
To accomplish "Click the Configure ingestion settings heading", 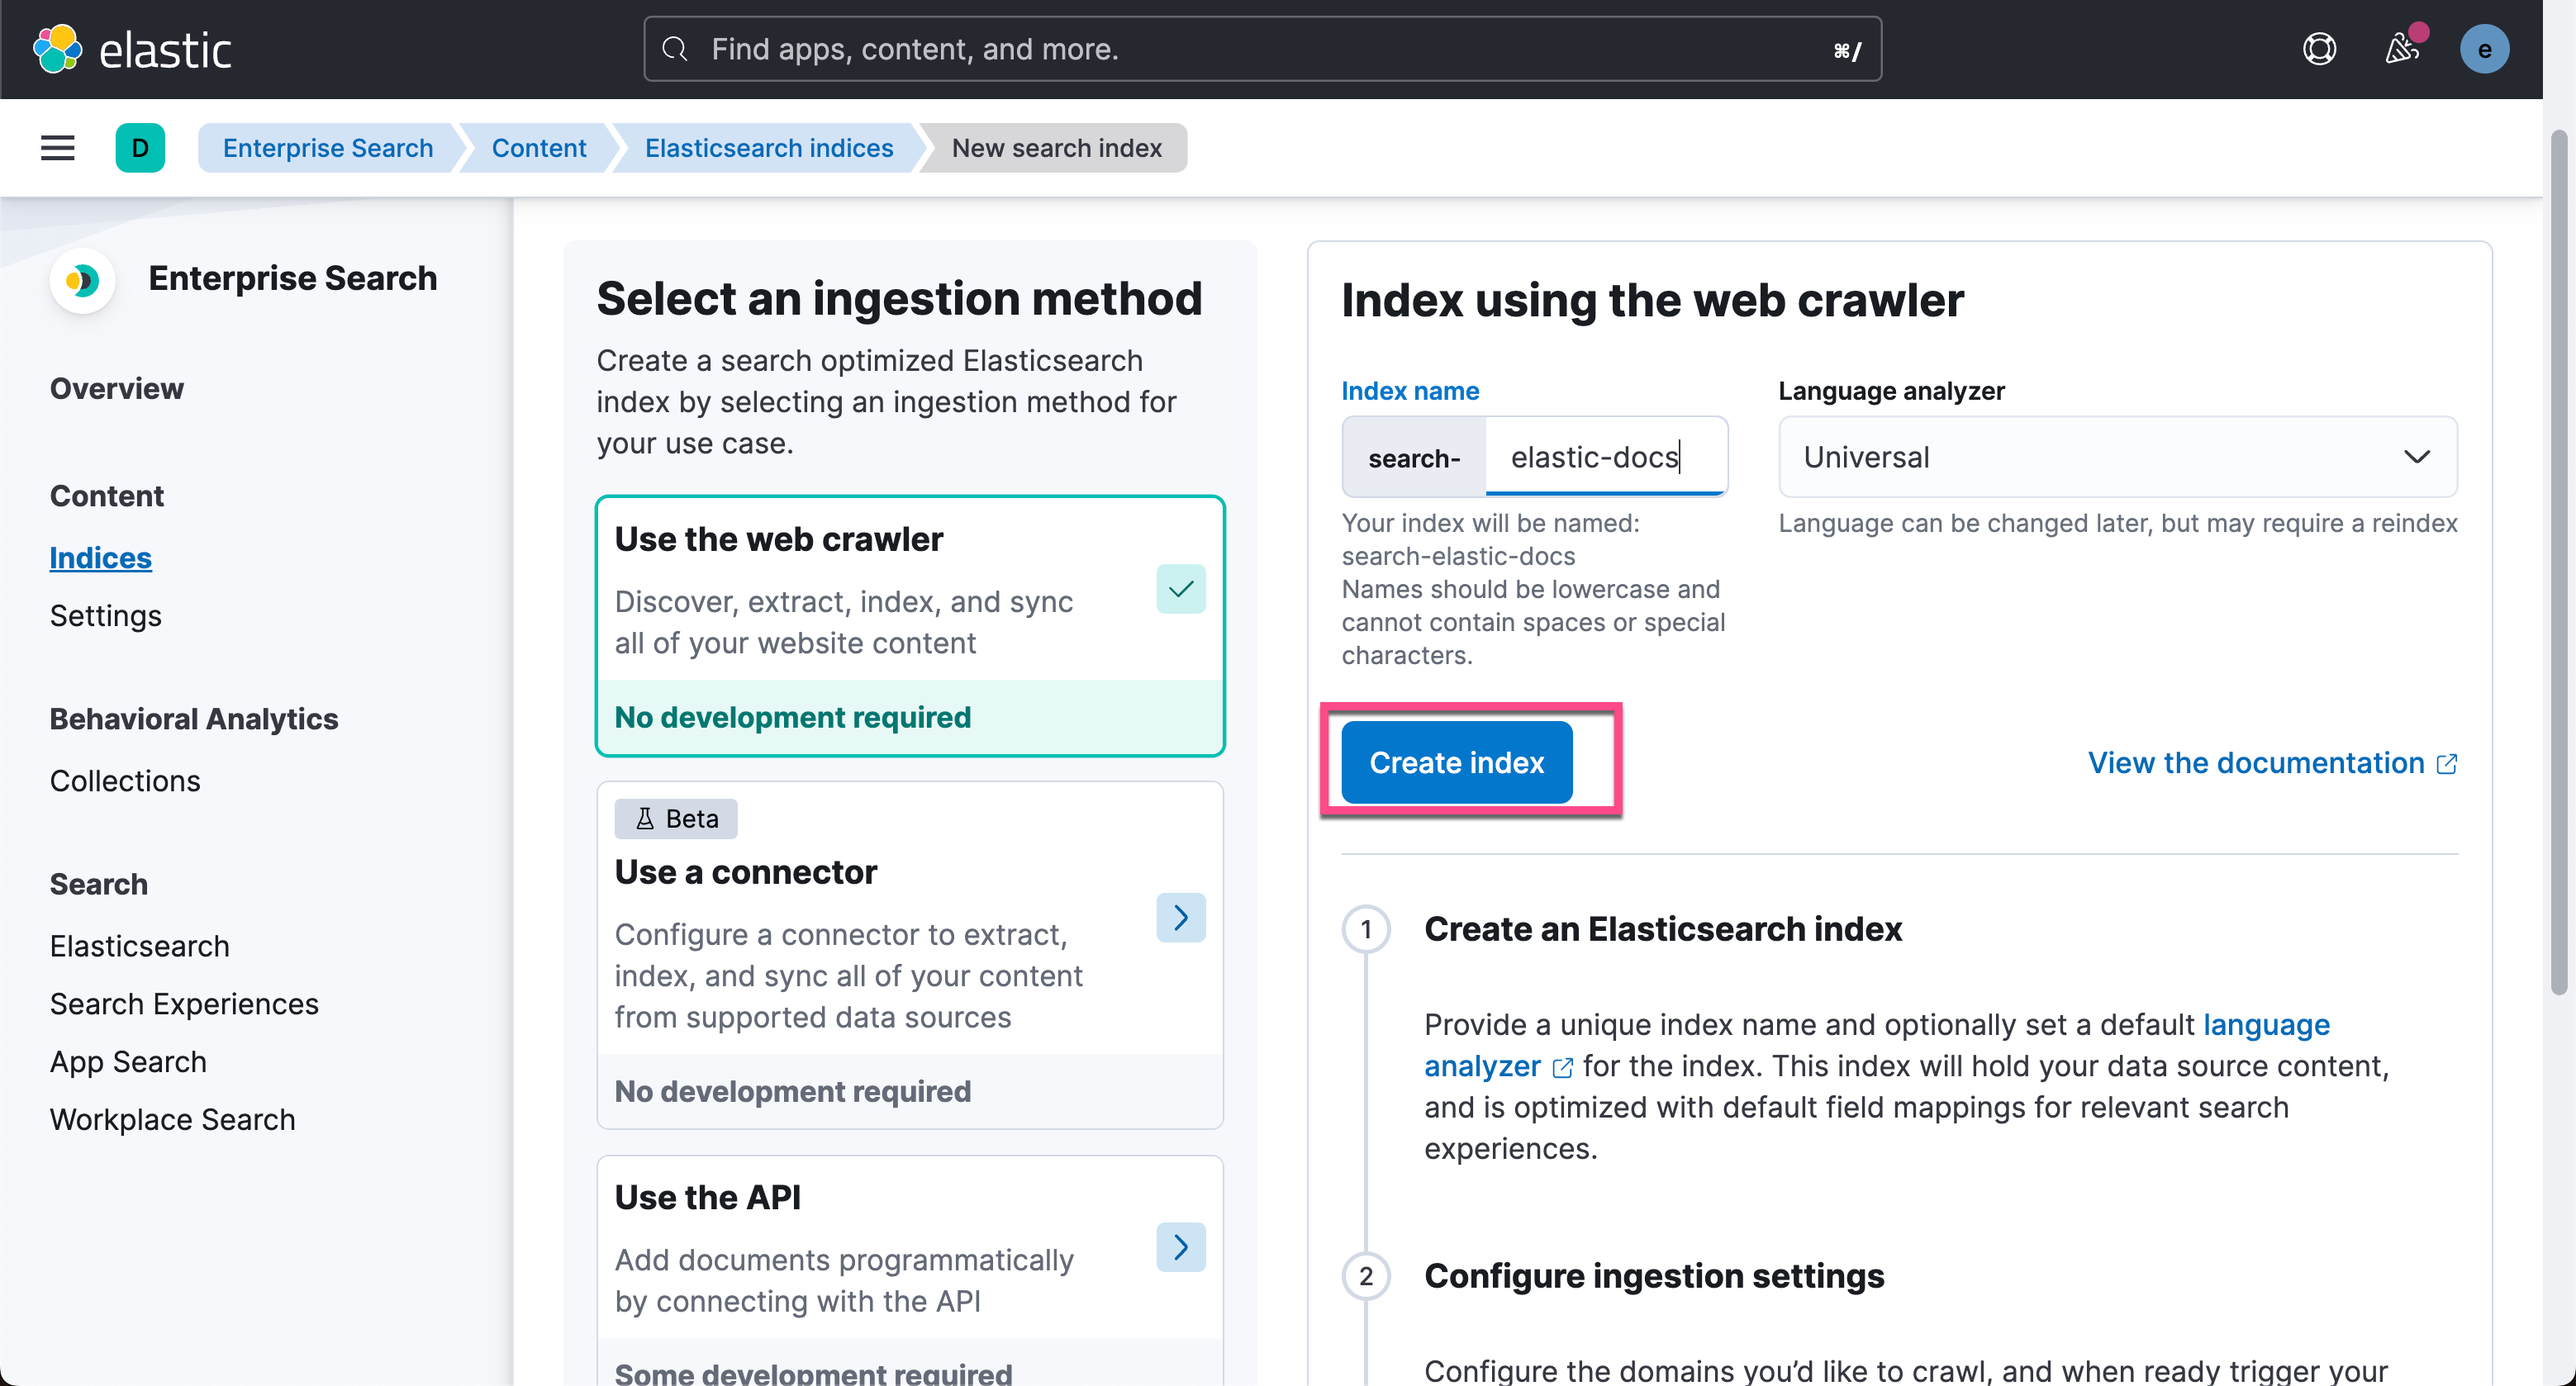I will 1654,1277.
